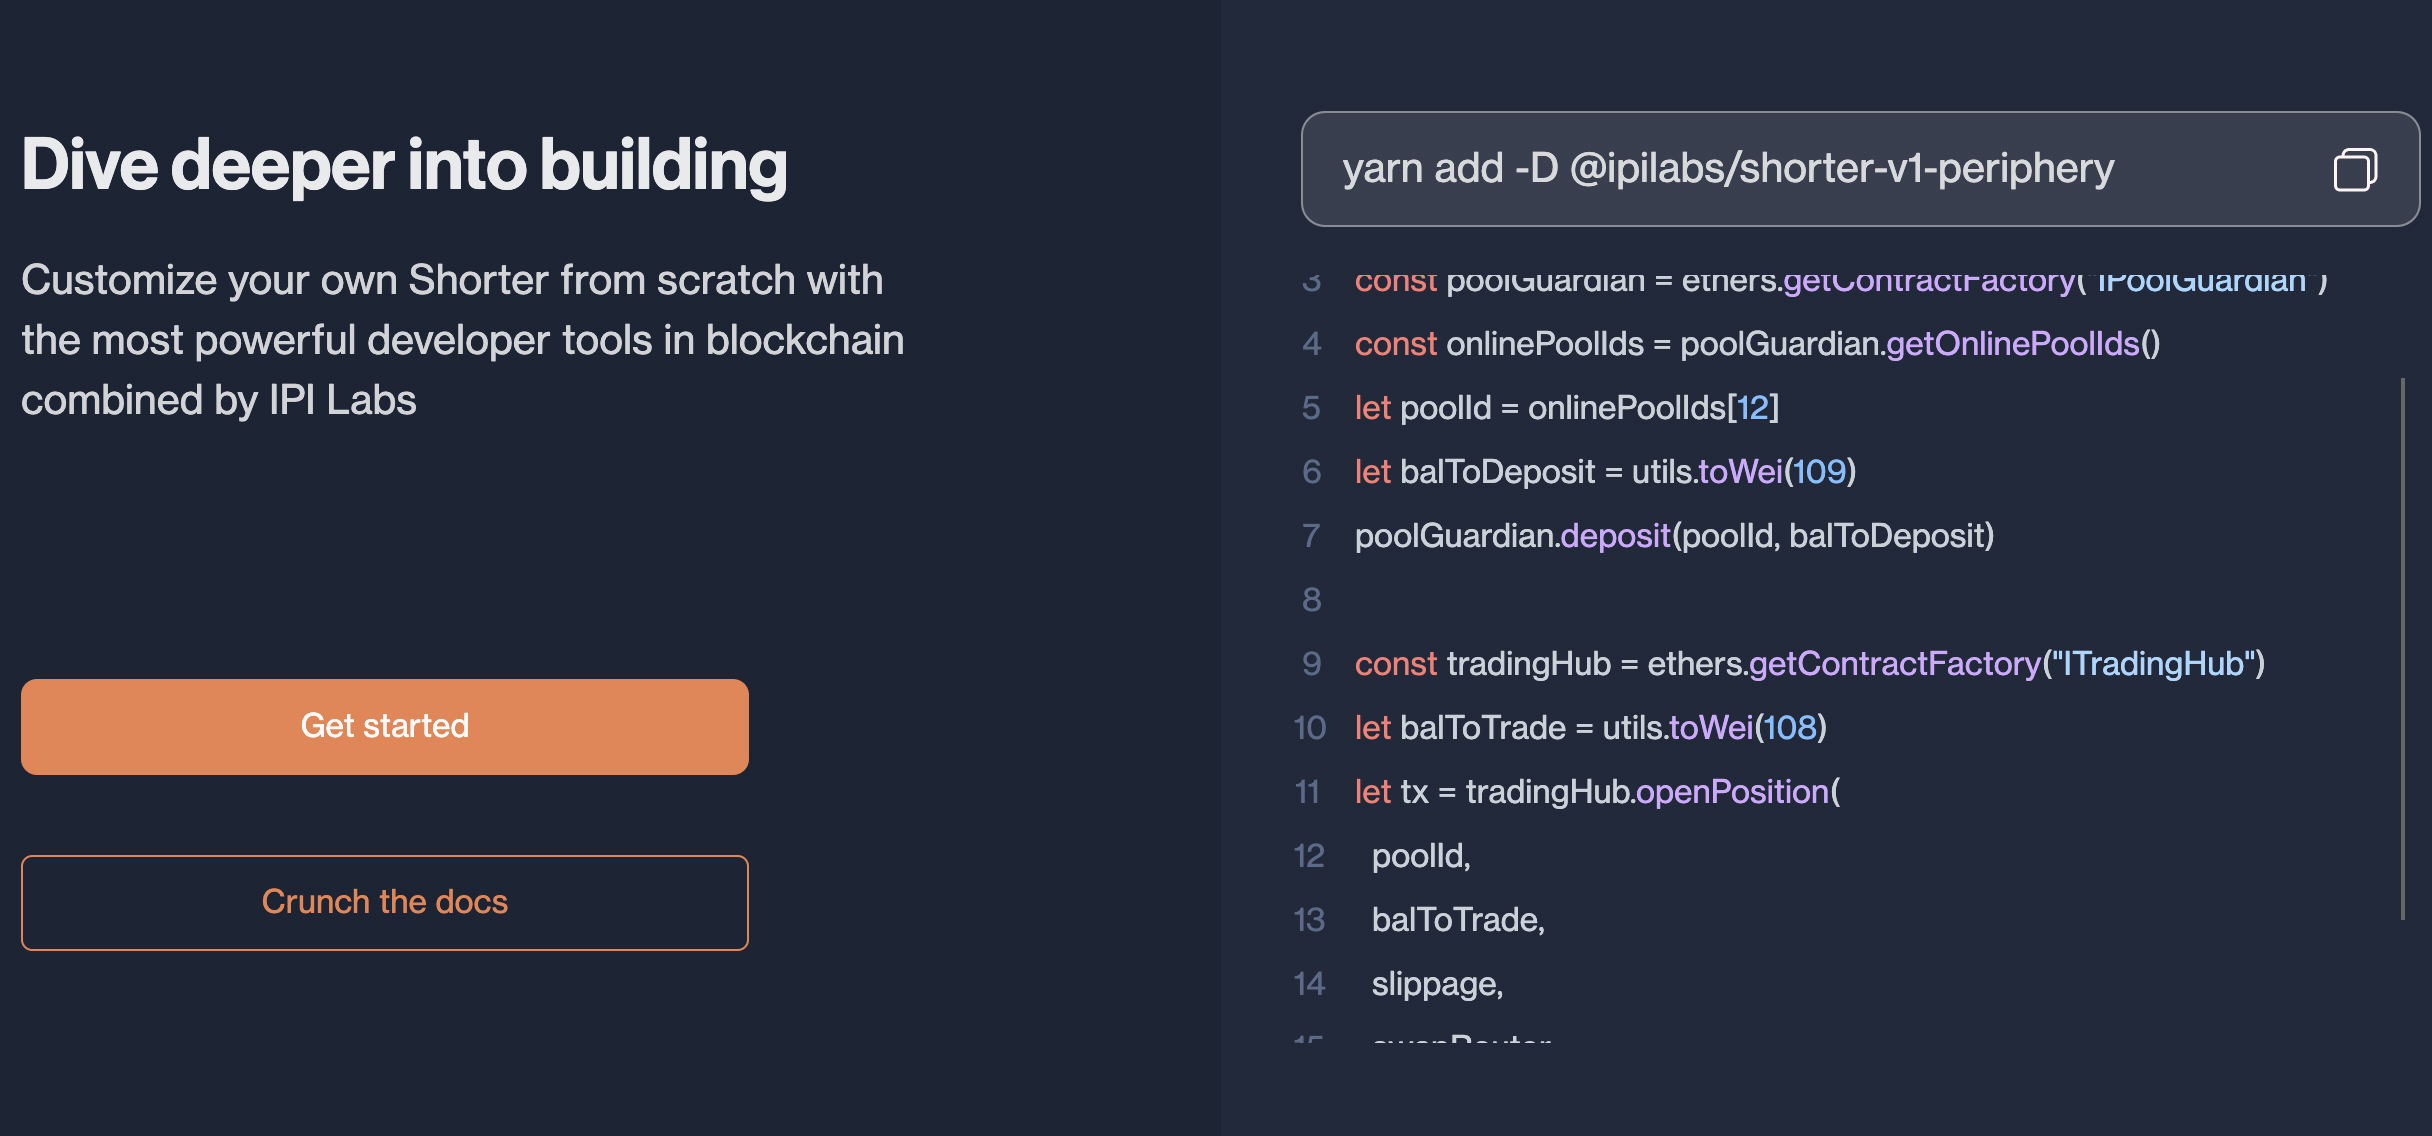Click the openPosition call on line 11

tap(1737, 792)
